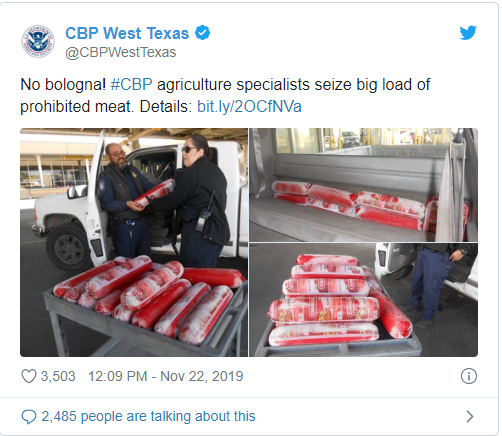Click the "prohibited meat" tweet text

pos(77,107)
